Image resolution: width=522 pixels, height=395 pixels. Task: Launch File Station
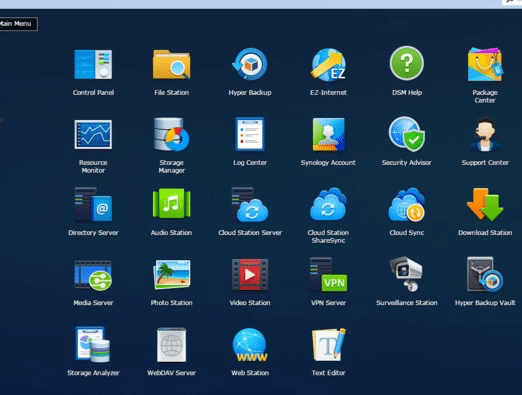(171, 64)
